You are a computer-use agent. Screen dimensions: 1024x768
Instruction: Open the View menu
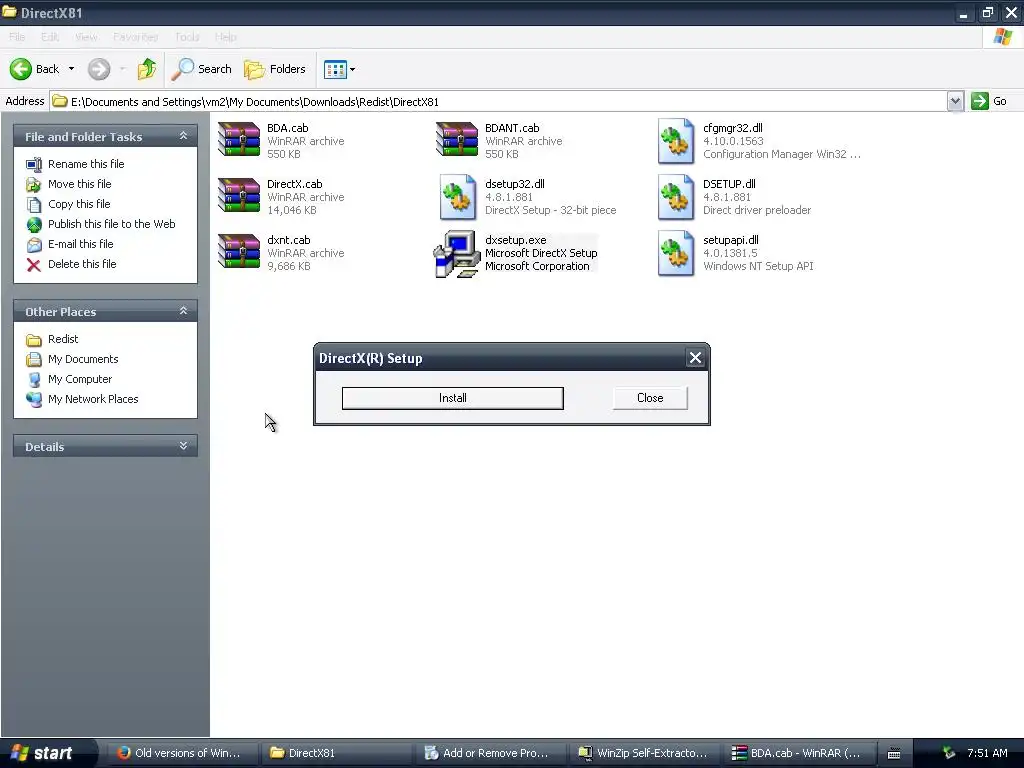click(86, 37)
